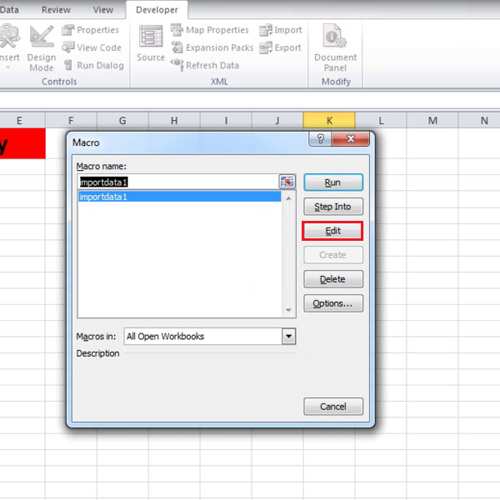Open the Review ribbon tab

[56, 10]
